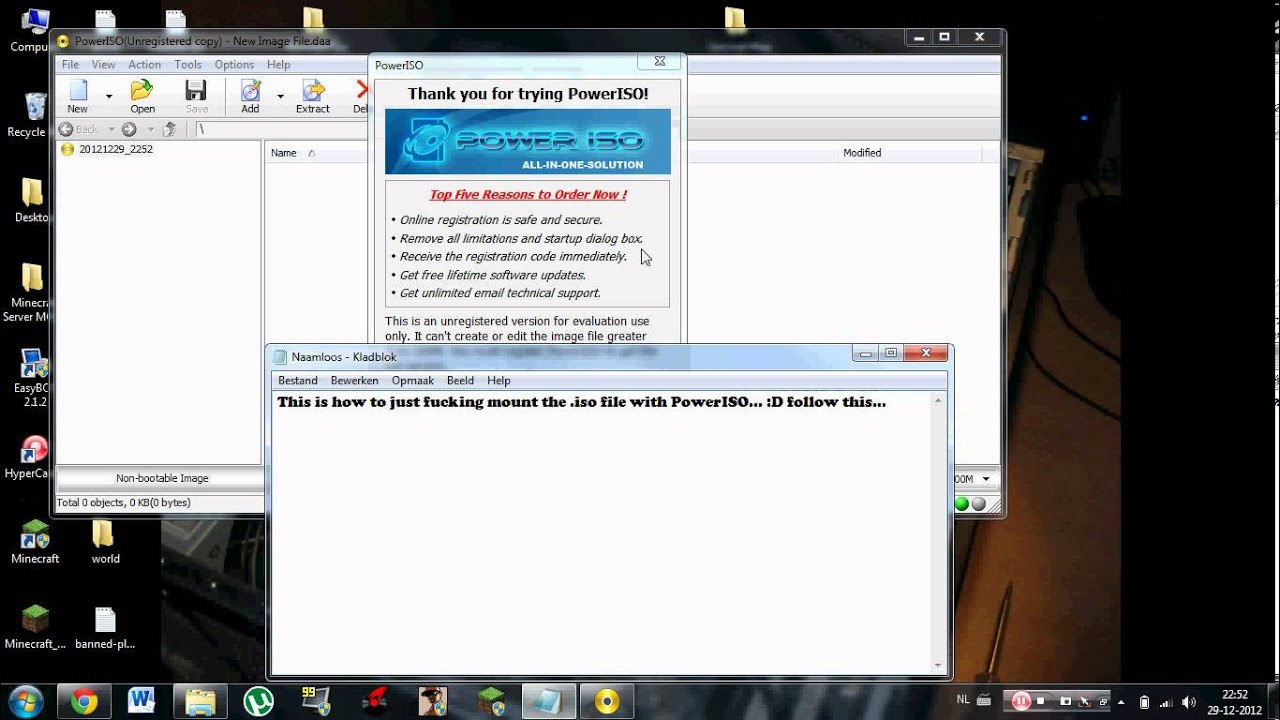Viewport: 1280px width, 720px height.
Task: Expand the Forward history dropdown arrow
Action: (151, 129)
